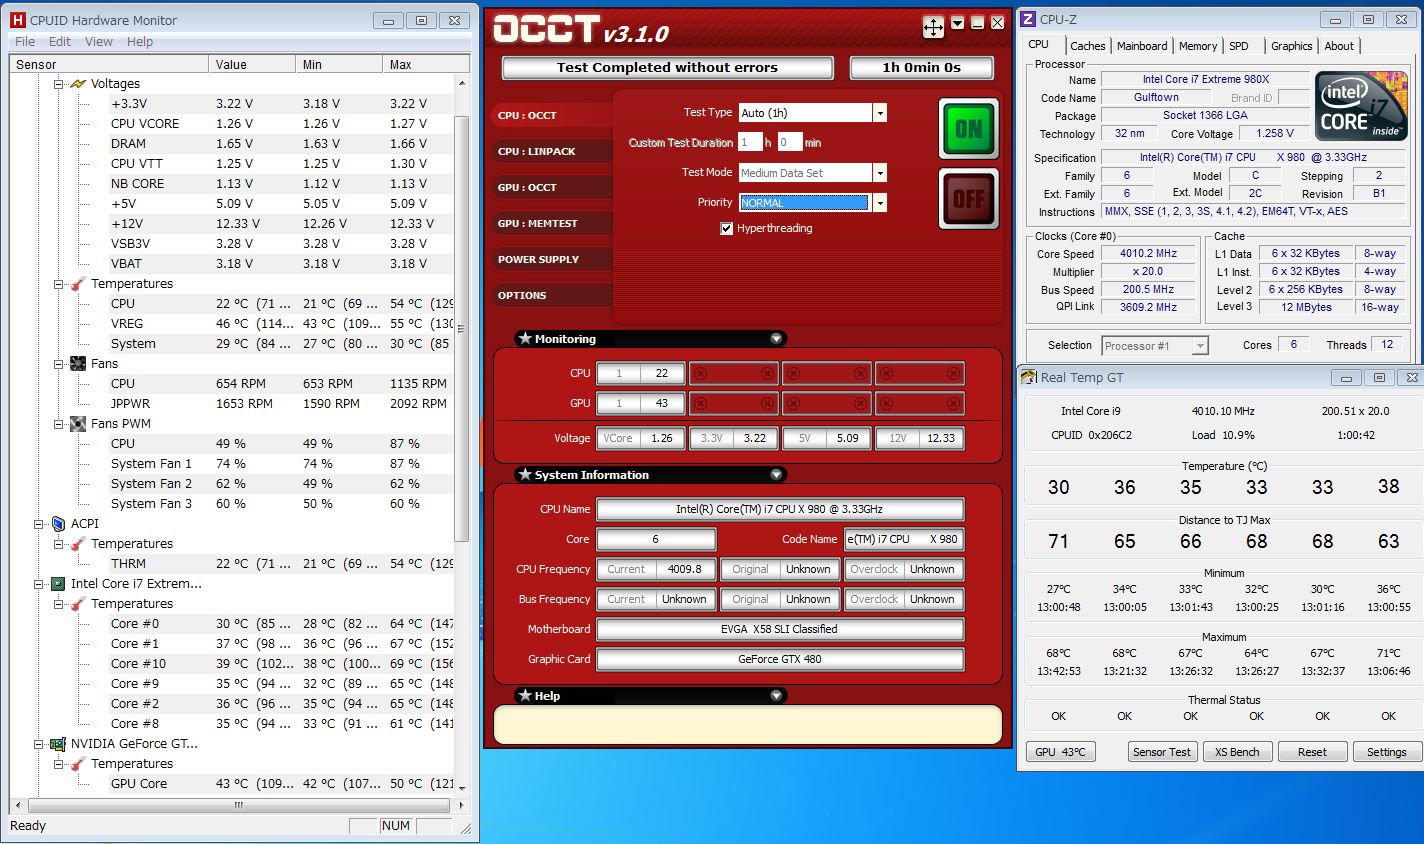Collapse the Fans PWM tree node
Screen dimensions: 1424x844
tap(59, 424)
